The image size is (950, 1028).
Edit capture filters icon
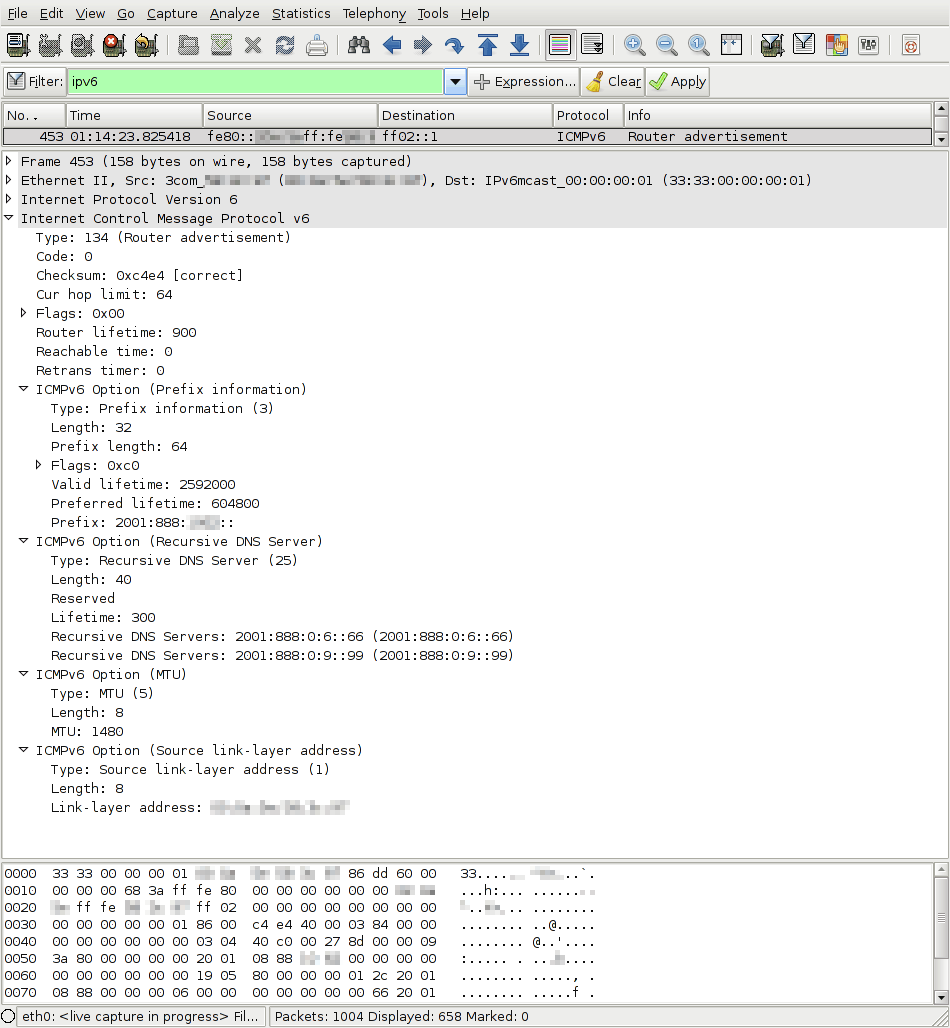point(772,45)
